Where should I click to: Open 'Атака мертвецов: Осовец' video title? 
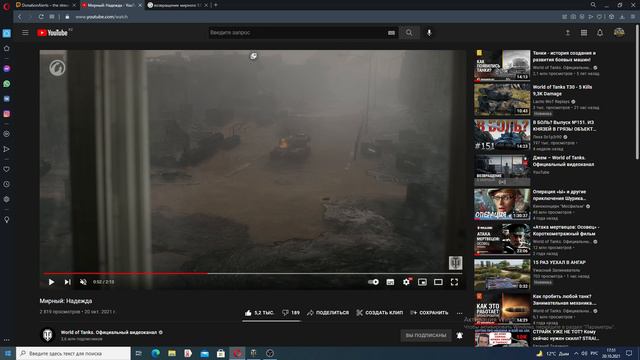[566, 230]
